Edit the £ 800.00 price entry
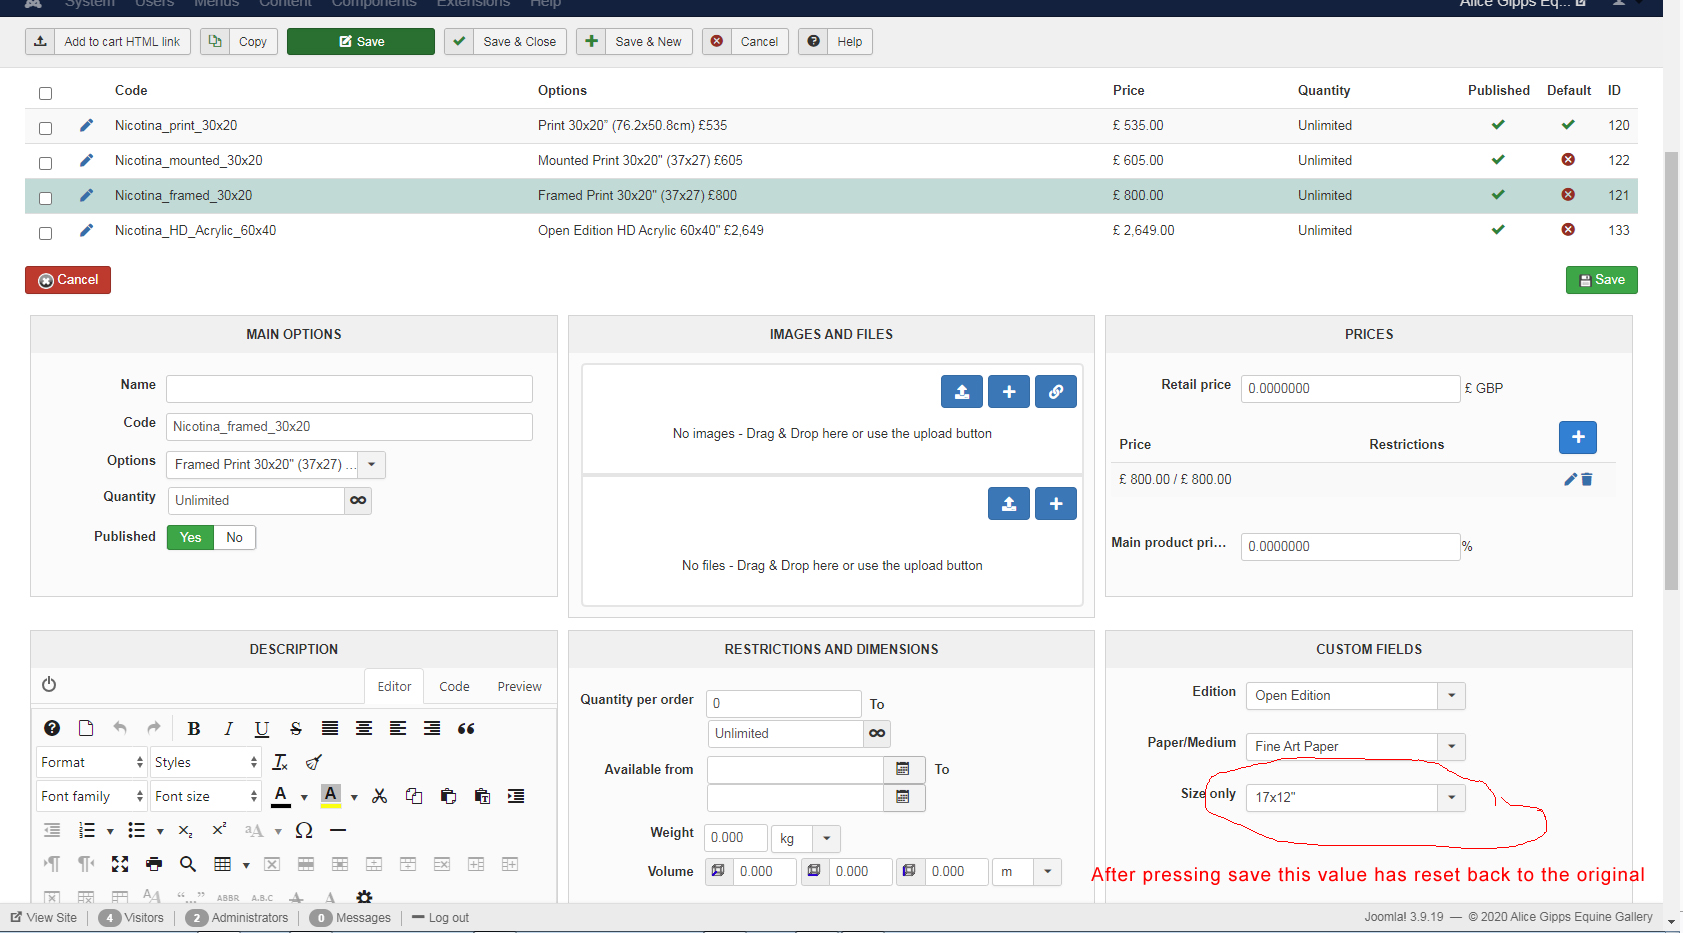The width and height of the screenshot is (1683, 933). (1570, 479)
